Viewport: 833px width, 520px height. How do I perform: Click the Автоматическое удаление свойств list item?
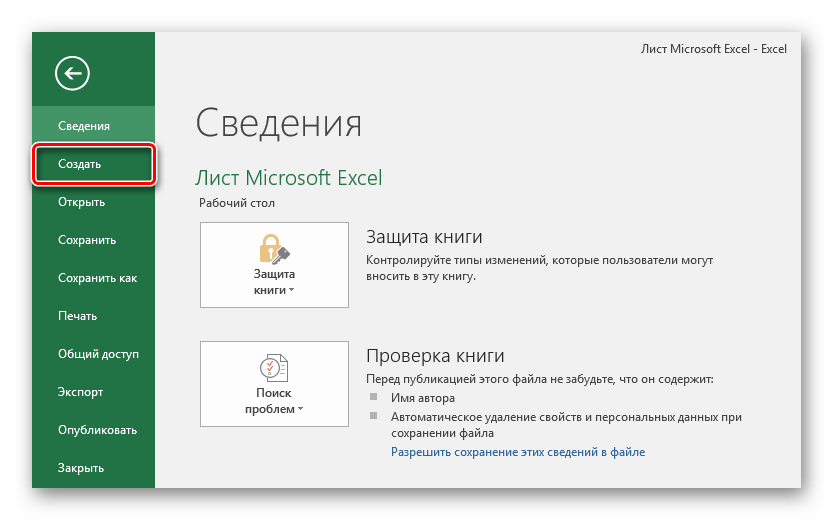[x=566, y=425]
